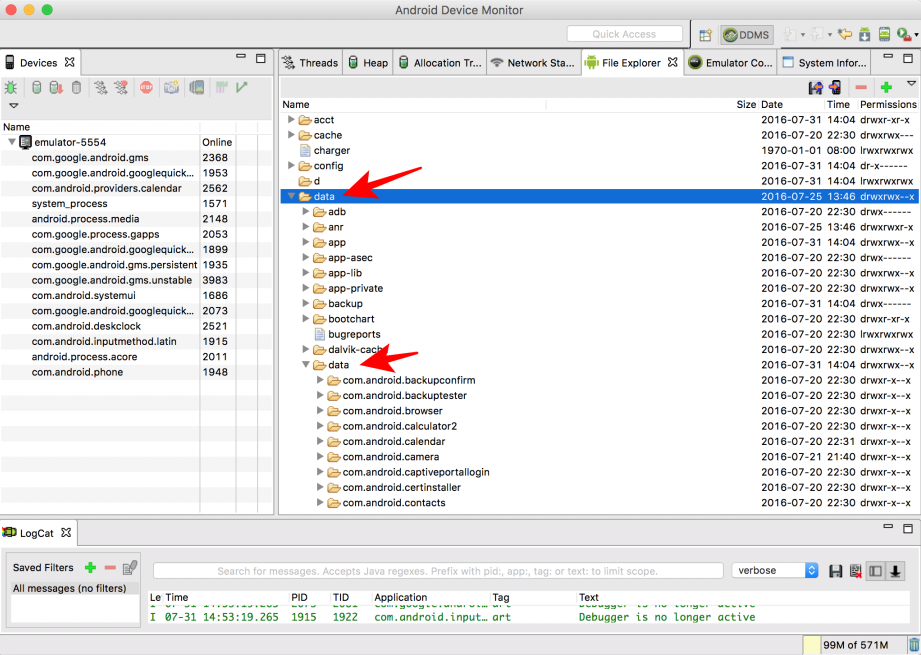Pull a file from the device
Image resolution: width=921 pixels, height=655 pixels.
[815, 88]
